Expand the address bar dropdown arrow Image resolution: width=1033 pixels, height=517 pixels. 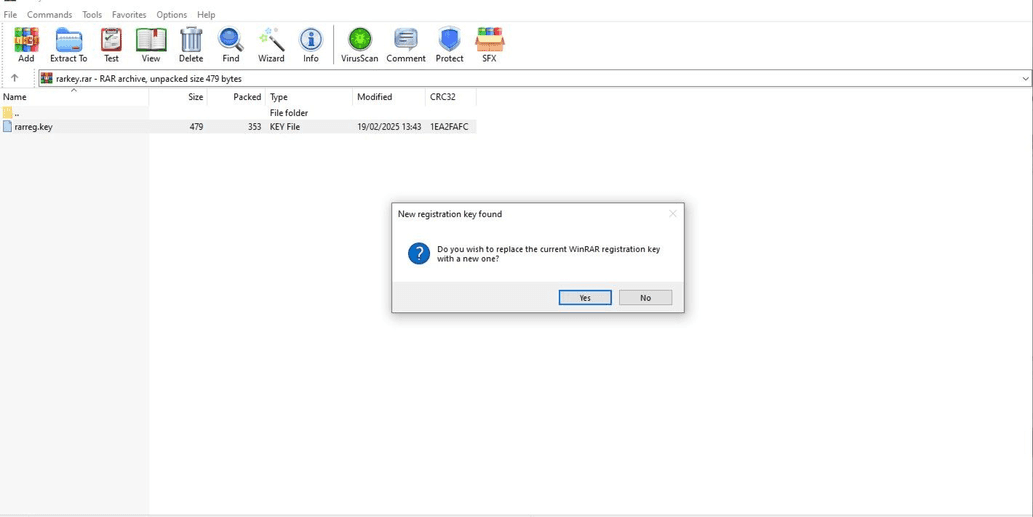point(1026,78)
